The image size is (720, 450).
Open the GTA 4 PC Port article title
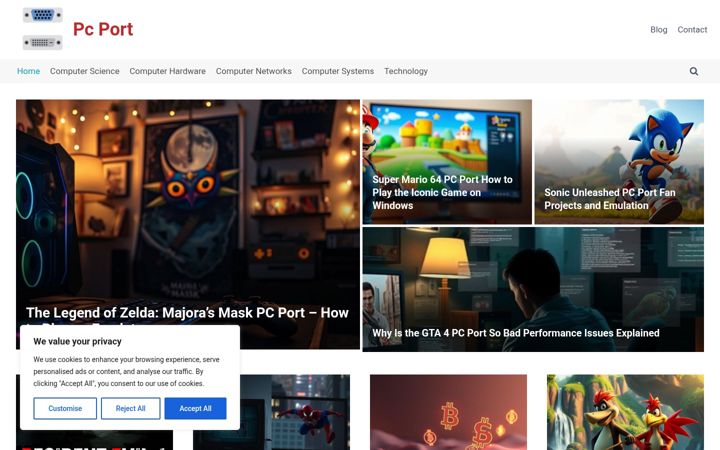tap(516, 333)
